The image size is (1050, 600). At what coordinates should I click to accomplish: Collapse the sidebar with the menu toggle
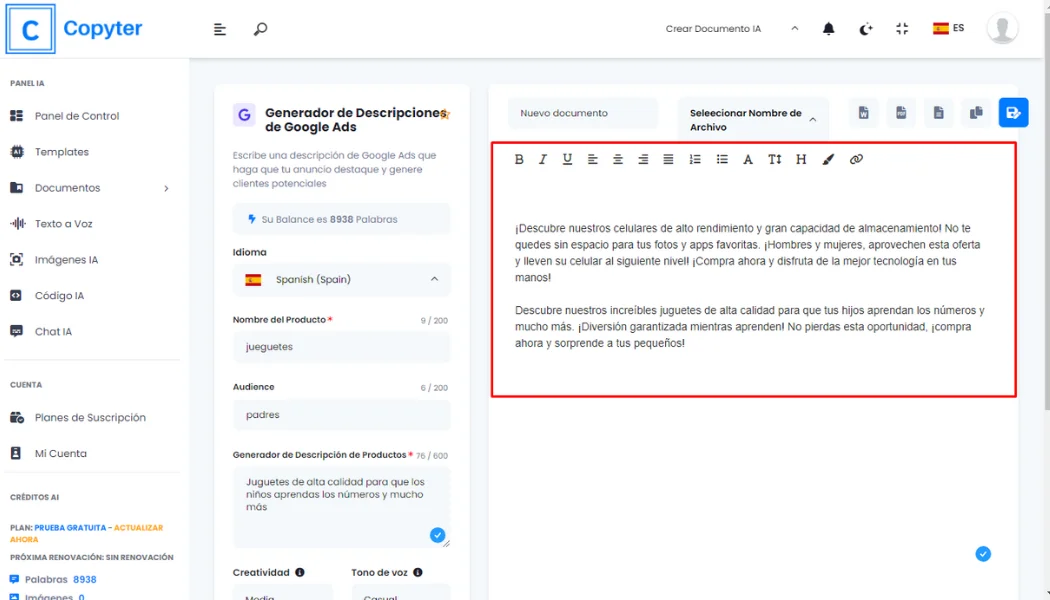click(220, 29)
